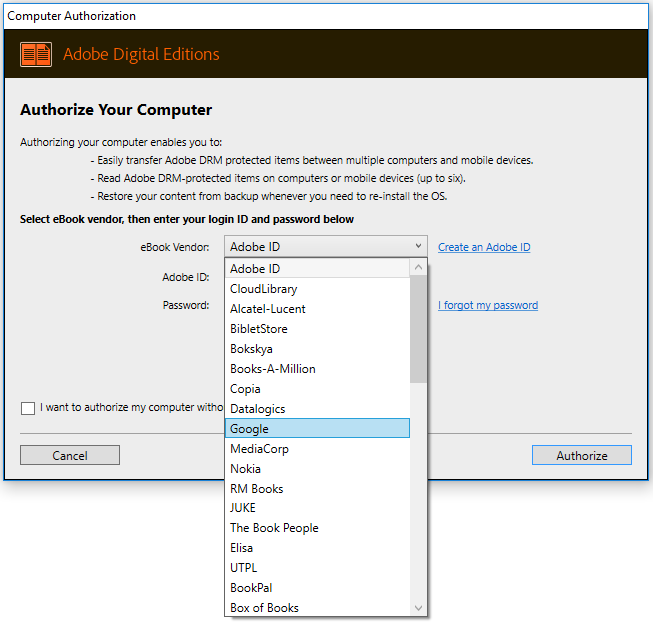Collapse the eBook Vendor dropdown arrow
The height and width of the screenshot is (622, 653).
click(417, 246)
